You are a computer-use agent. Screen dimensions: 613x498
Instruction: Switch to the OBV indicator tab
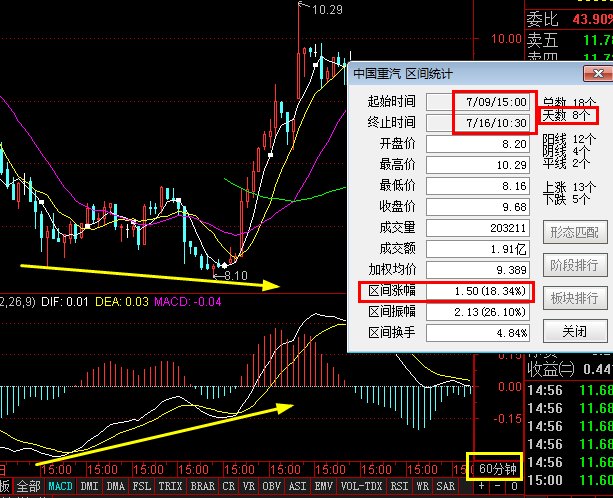(271, 487)
